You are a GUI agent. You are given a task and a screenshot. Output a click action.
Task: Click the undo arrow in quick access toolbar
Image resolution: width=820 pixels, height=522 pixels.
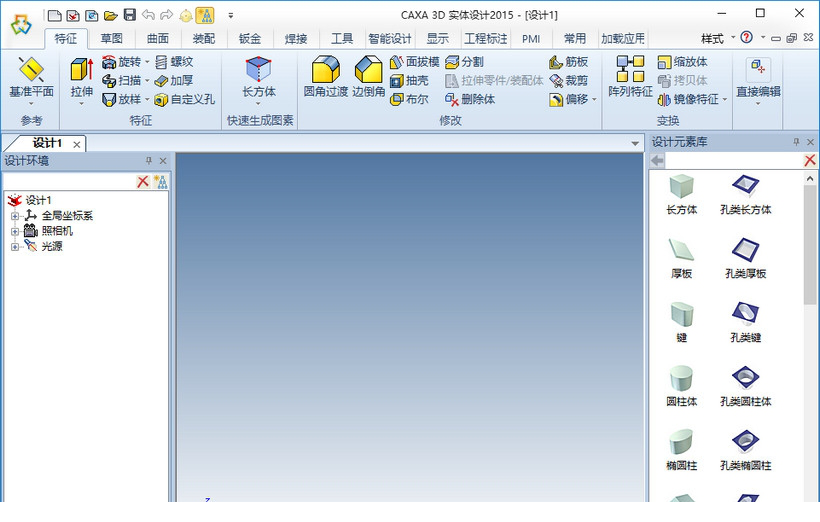pos(149,15)
